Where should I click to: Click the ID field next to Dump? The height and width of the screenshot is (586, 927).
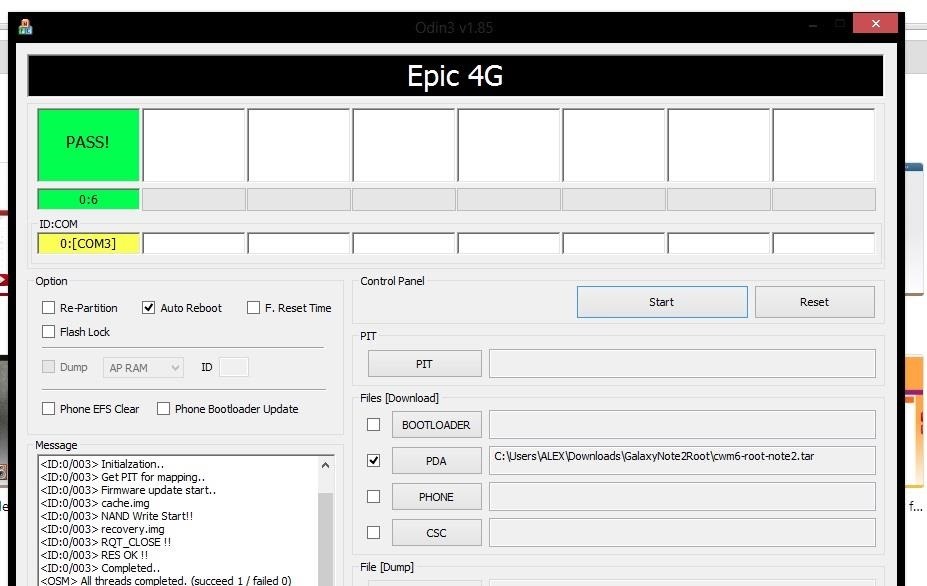coord(234,367)
